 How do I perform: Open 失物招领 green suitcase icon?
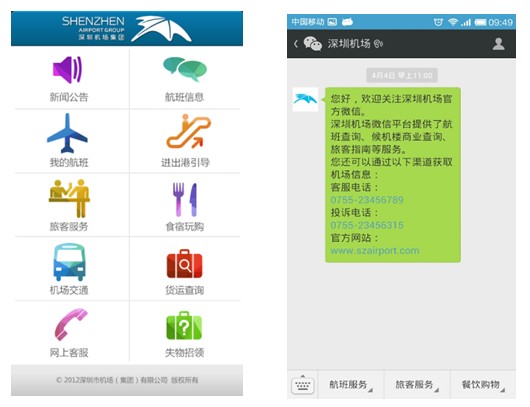click(x=184, y=326)
